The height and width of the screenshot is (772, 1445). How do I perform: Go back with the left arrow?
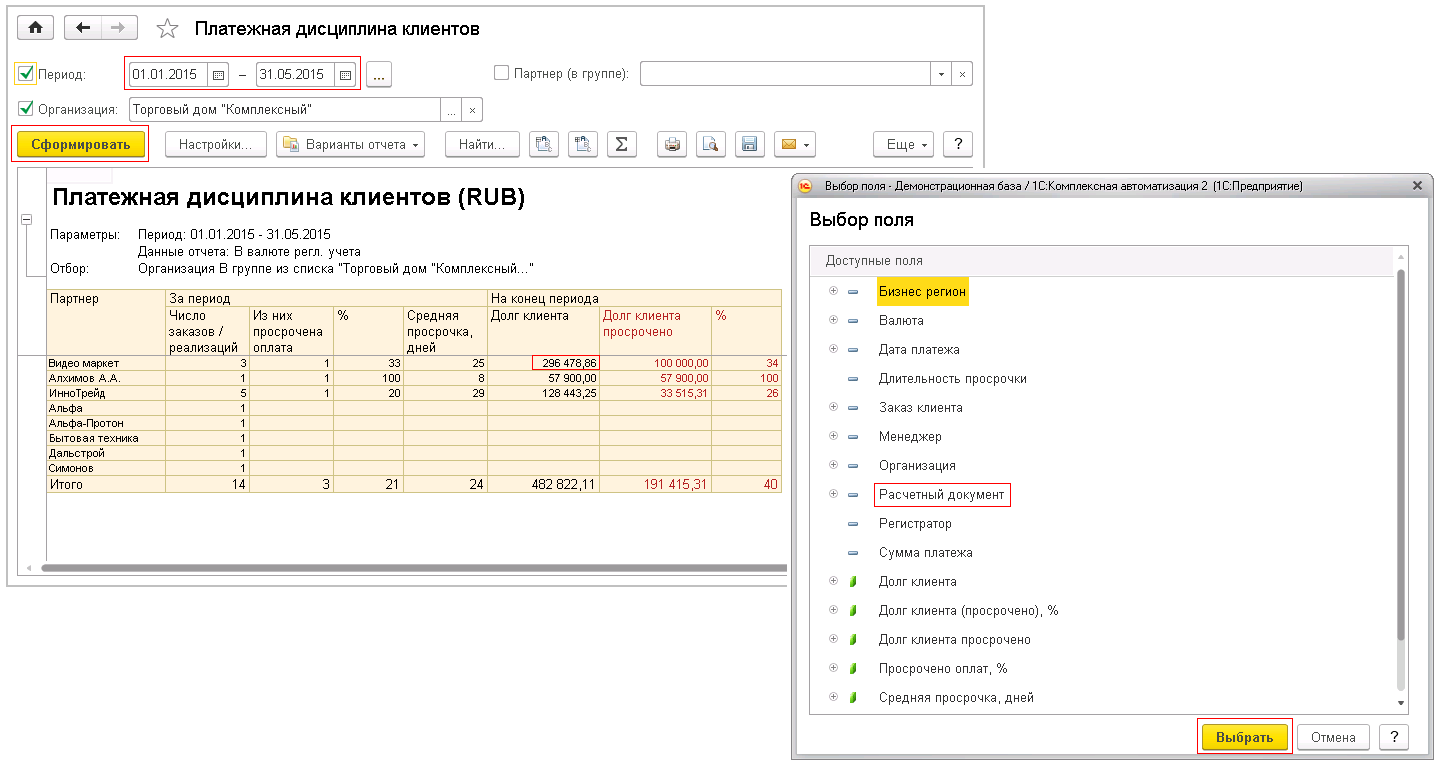tap(84, 28)
